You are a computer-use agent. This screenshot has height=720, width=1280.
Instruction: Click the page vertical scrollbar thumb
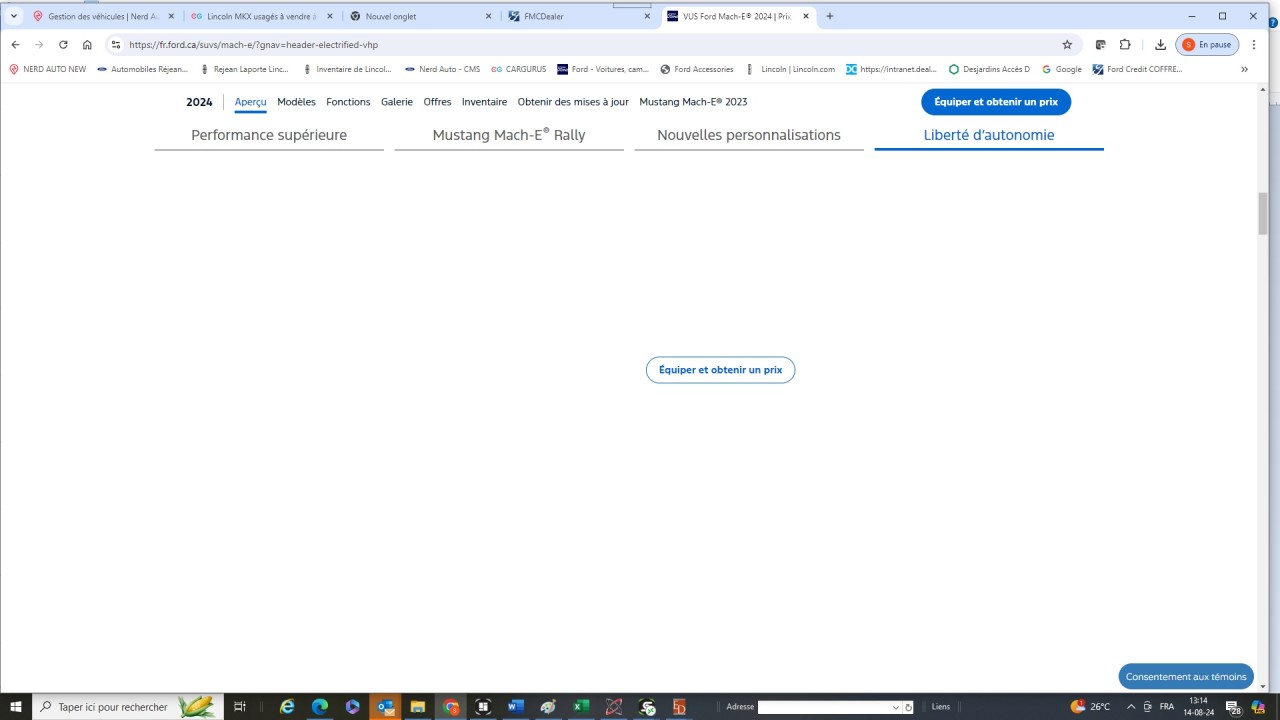point(1263,212)
